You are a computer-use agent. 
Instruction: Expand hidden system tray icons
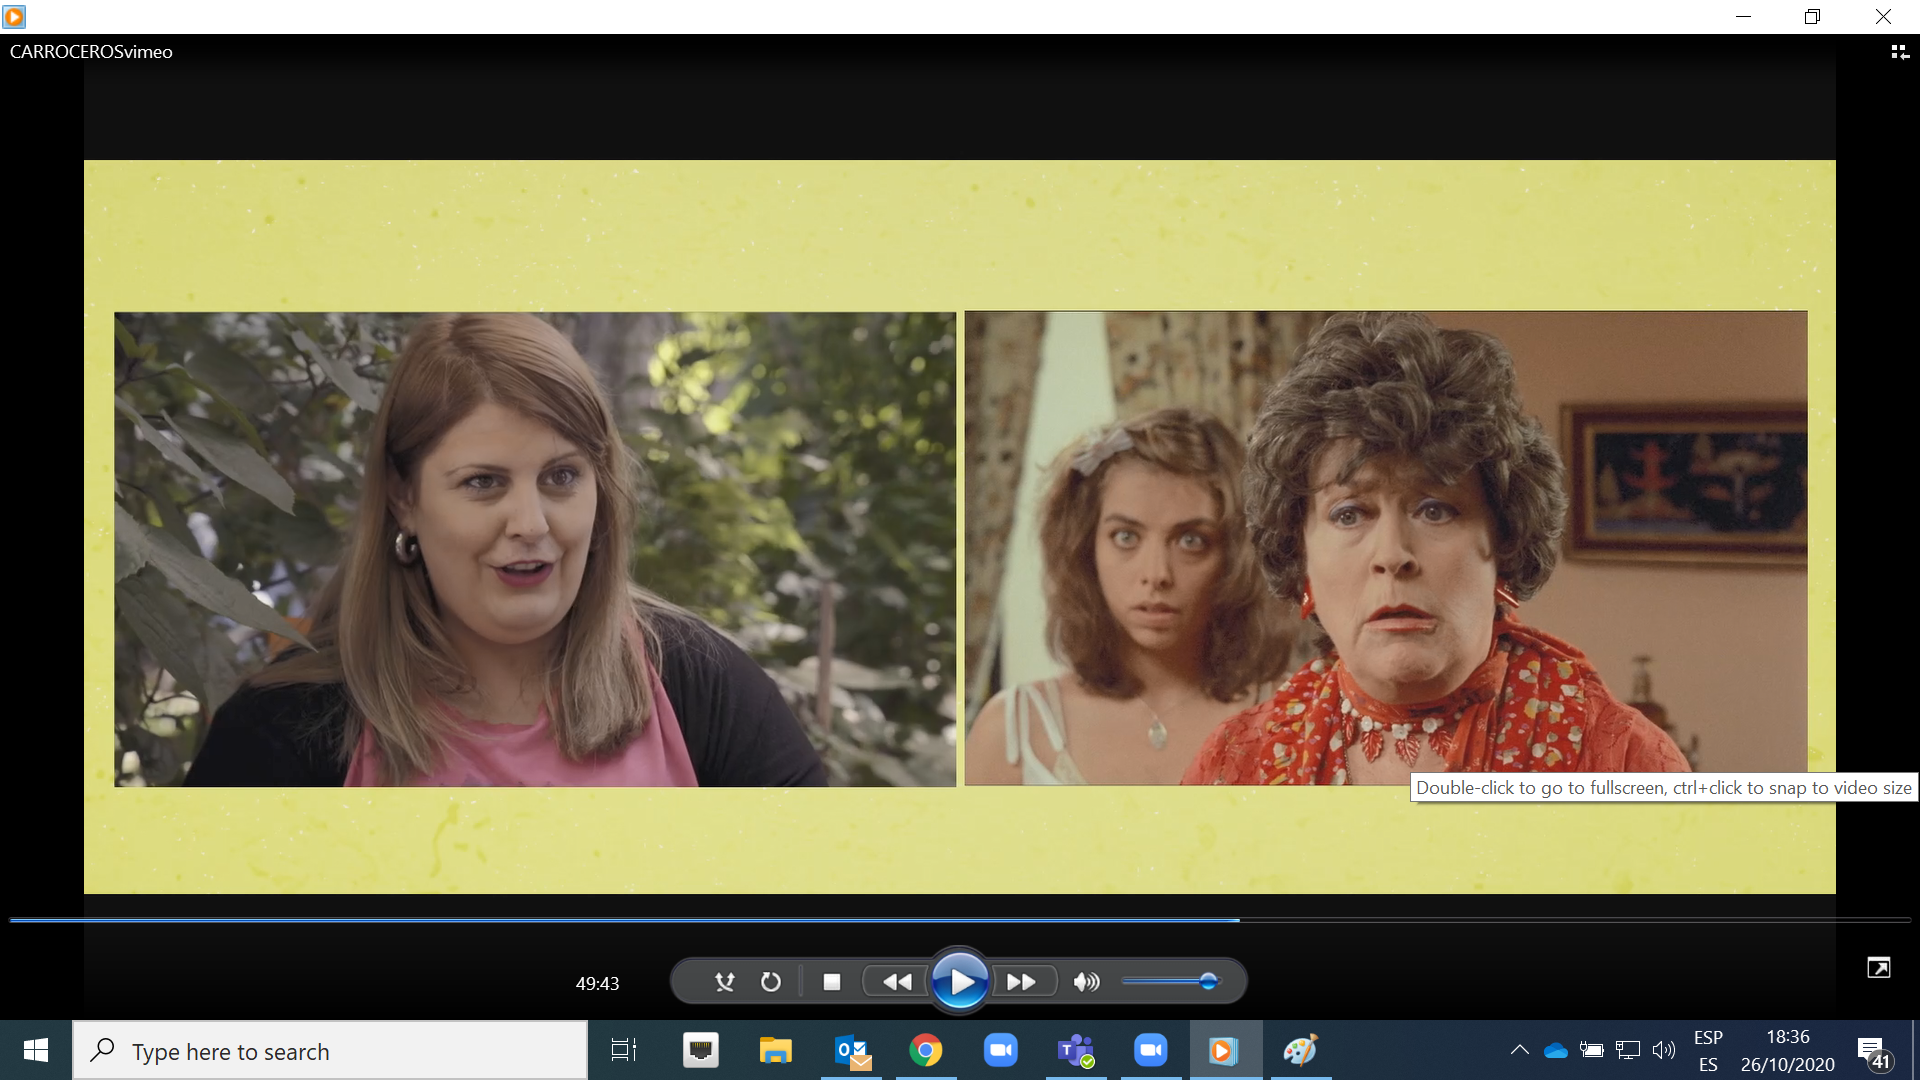(x=1519, y=1050)
